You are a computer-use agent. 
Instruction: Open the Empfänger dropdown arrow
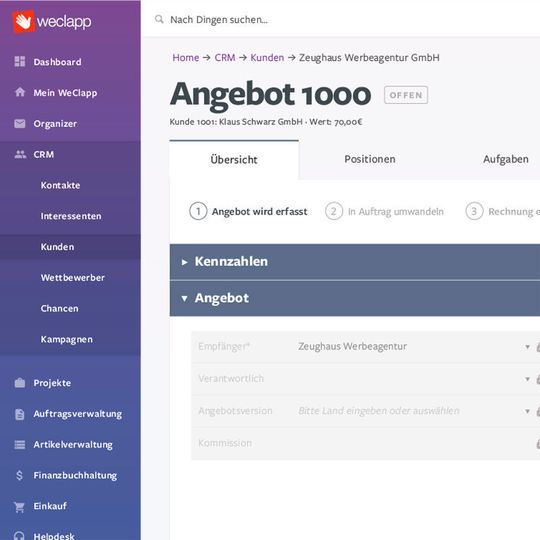click(x=527, y=346)
